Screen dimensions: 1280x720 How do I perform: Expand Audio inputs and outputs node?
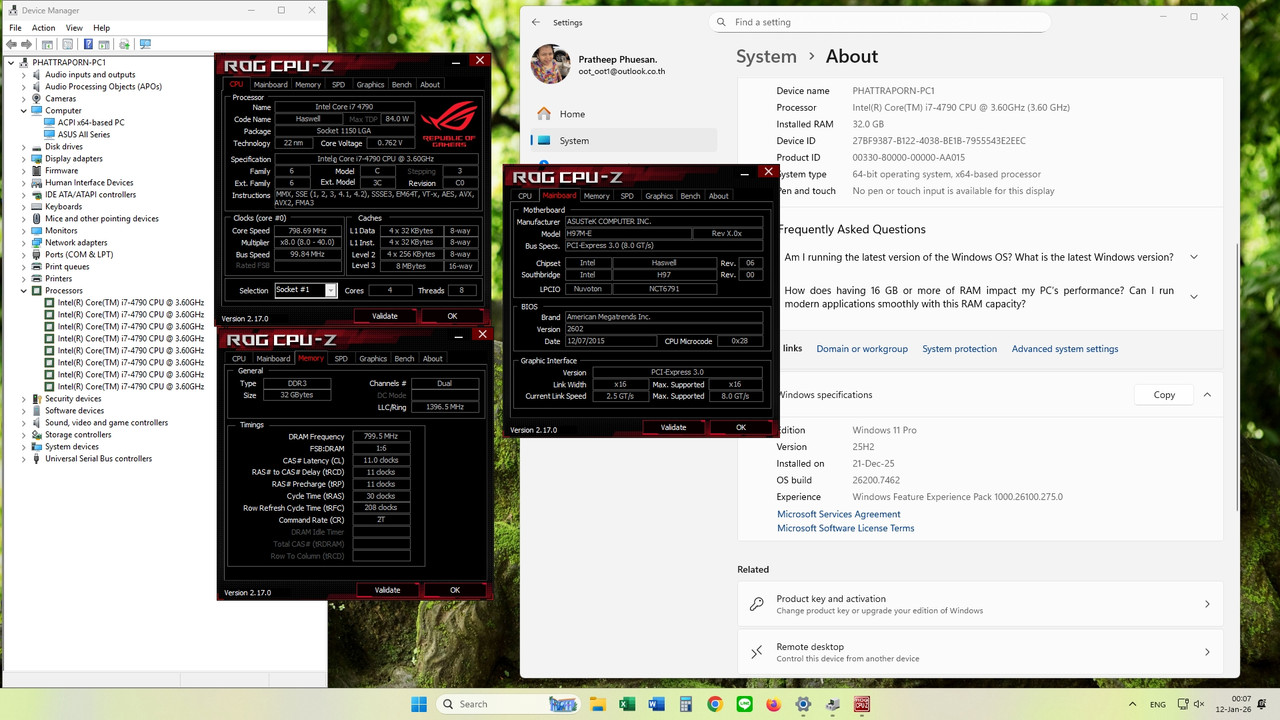23,75
